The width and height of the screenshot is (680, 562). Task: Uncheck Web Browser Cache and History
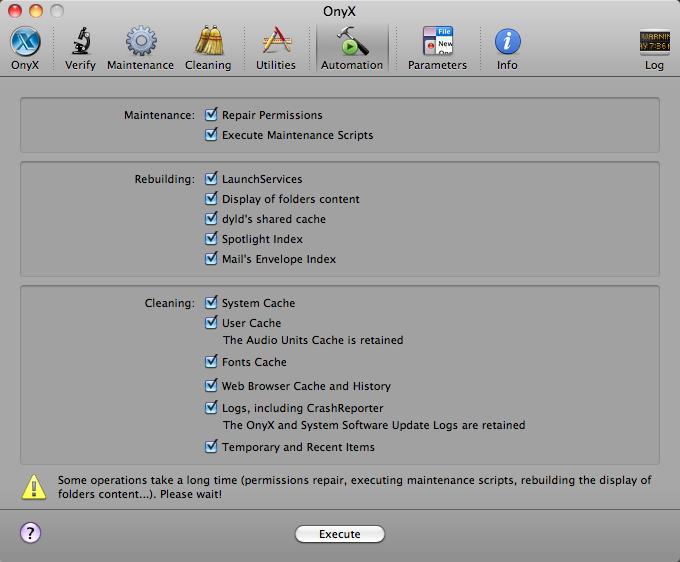coord(211,386)
